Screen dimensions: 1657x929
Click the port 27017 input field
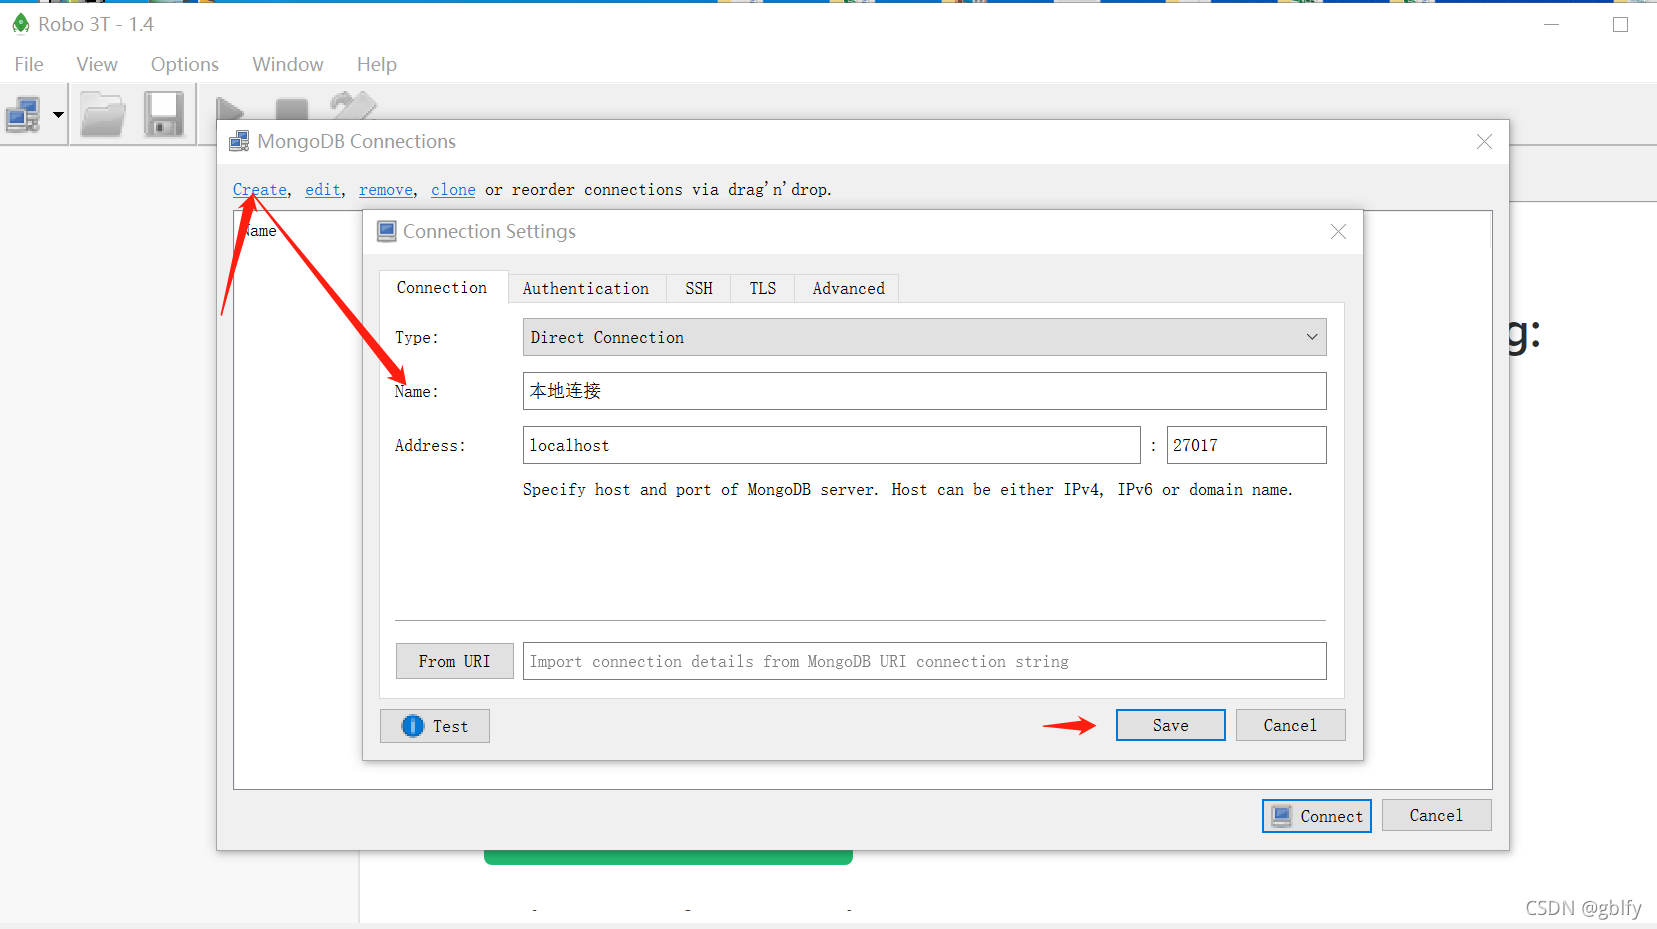point(1246,445)
